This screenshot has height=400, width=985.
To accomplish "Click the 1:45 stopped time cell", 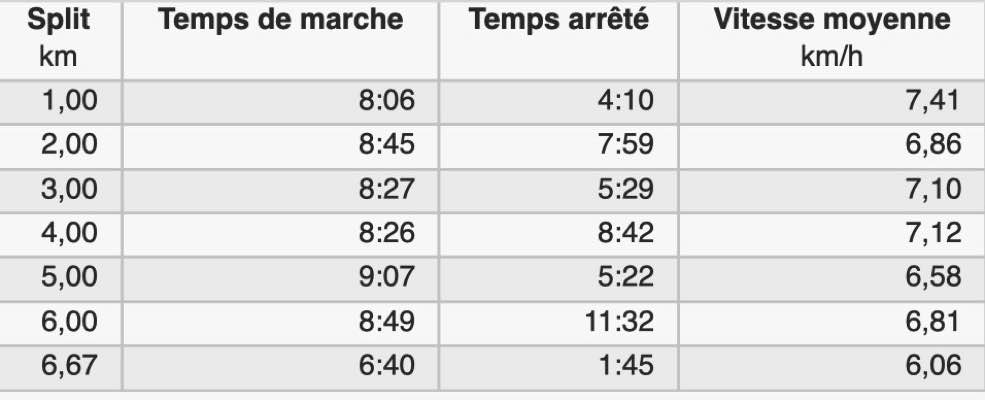I will coord(559,366).
